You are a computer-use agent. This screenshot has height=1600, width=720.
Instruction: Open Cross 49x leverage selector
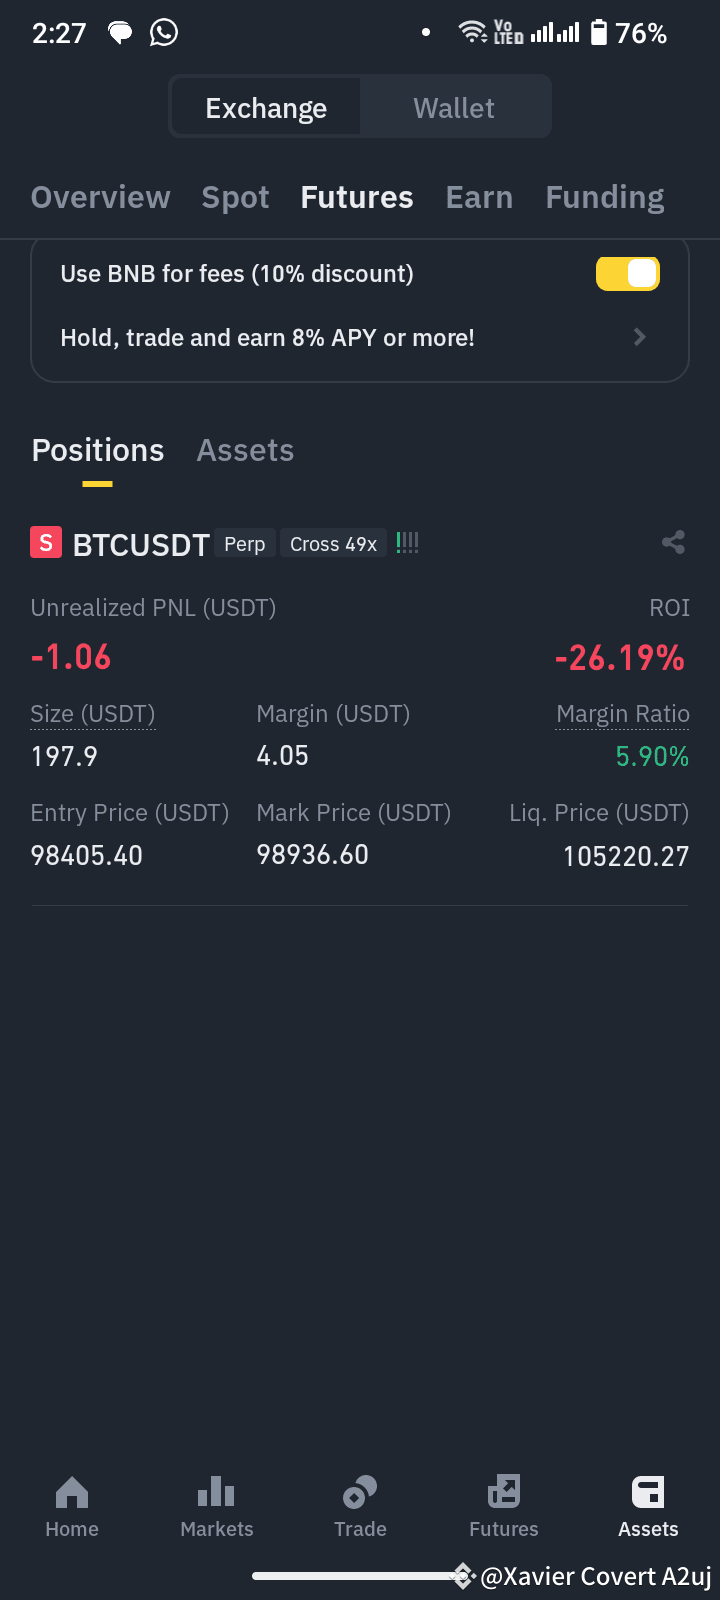coord(333,544)
